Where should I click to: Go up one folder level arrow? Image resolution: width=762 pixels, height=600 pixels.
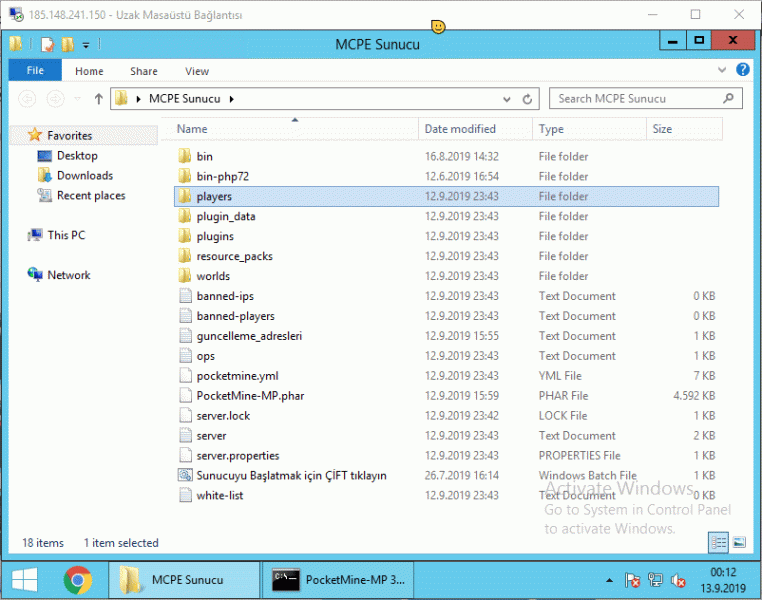(x=99, y=99)
